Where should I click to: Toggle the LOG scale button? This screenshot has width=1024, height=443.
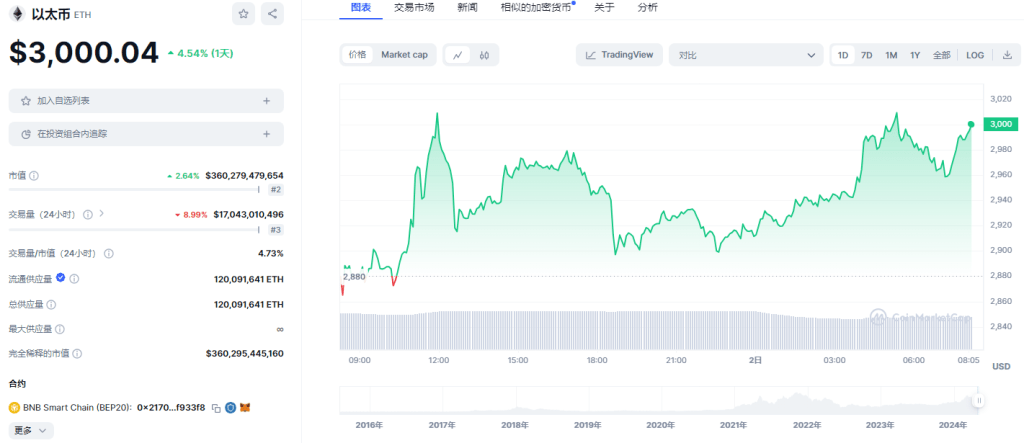975,55
